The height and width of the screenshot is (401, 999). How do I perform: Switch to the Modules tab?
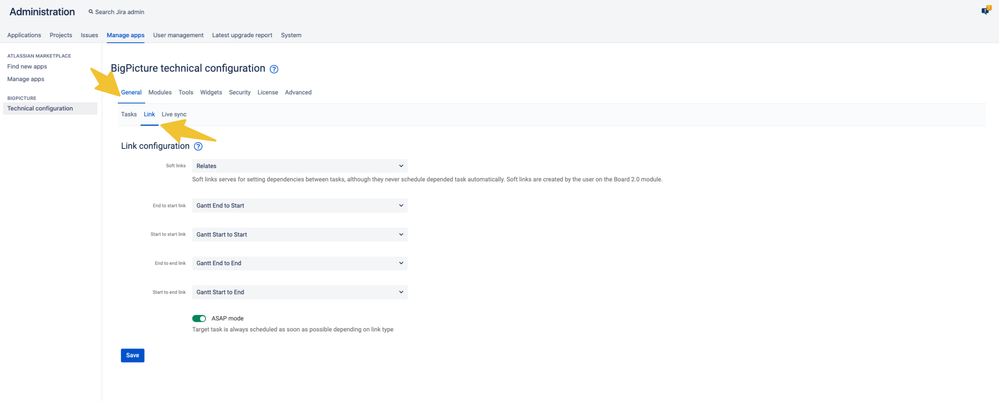click(x=160, y=92)
